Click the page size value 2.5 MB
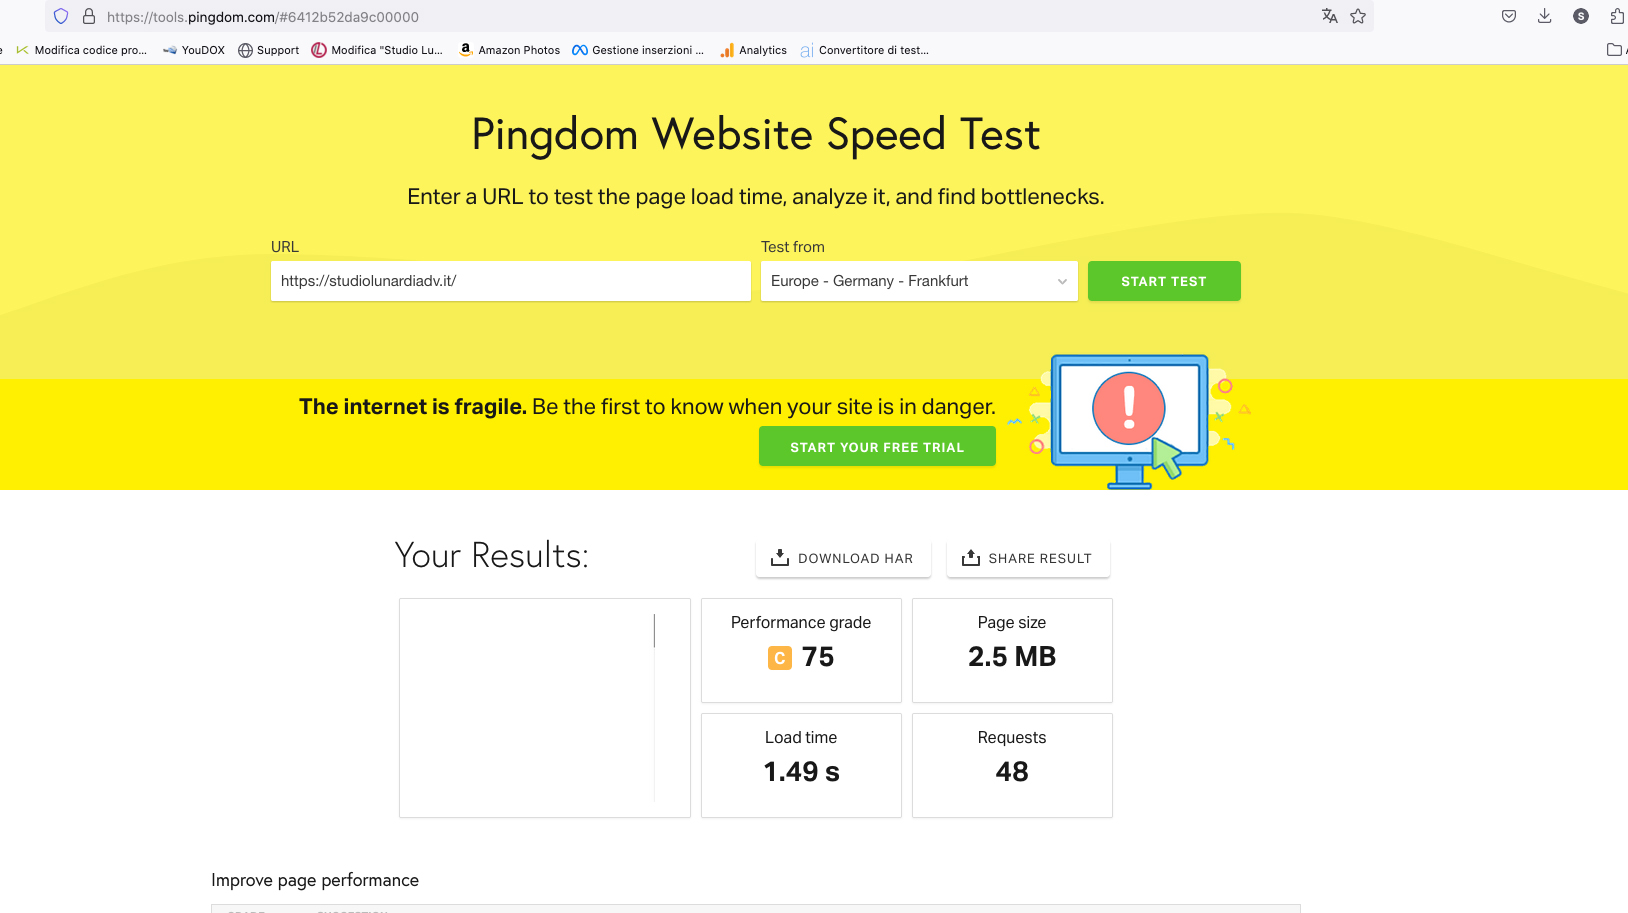 tap(1012, 657)
